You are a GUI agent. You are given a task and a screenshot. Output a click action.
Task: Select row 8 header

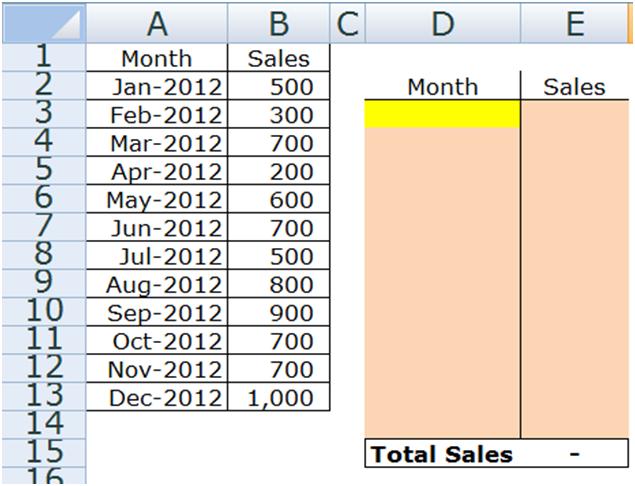click(x=43, y=256)
